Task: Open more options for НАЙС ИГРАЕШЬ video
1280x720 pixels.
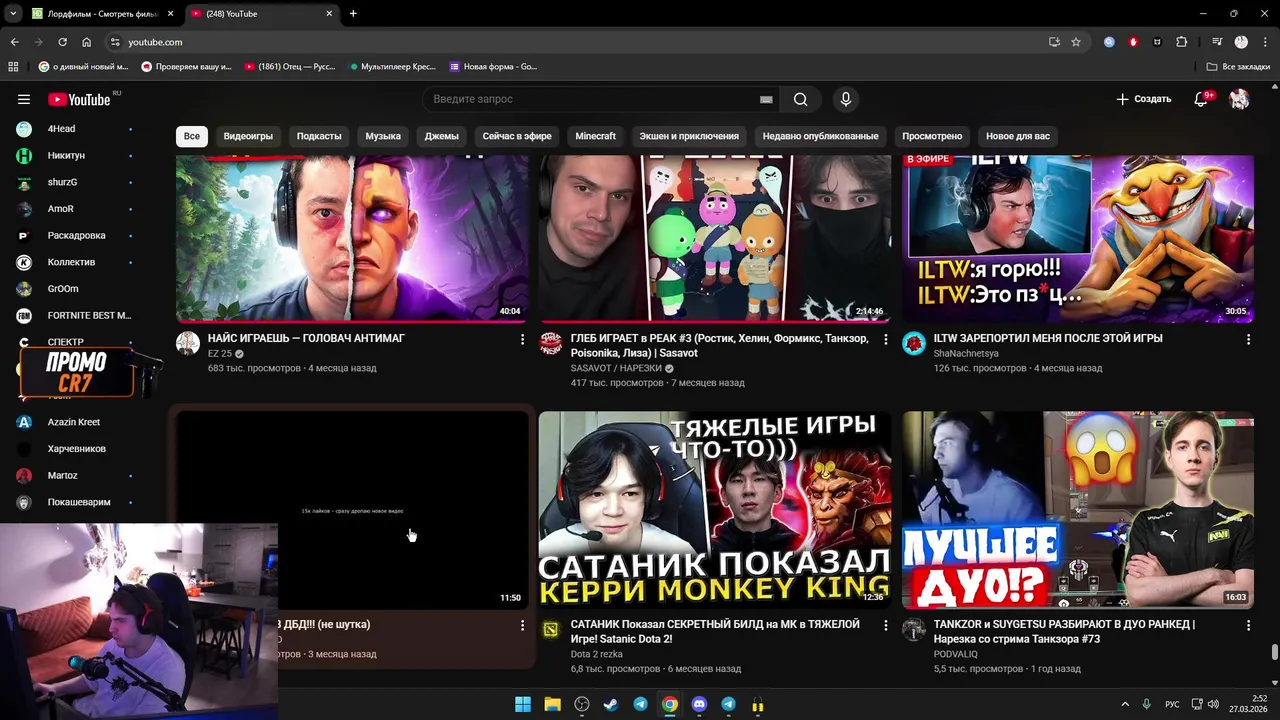Action: (522, 340)
